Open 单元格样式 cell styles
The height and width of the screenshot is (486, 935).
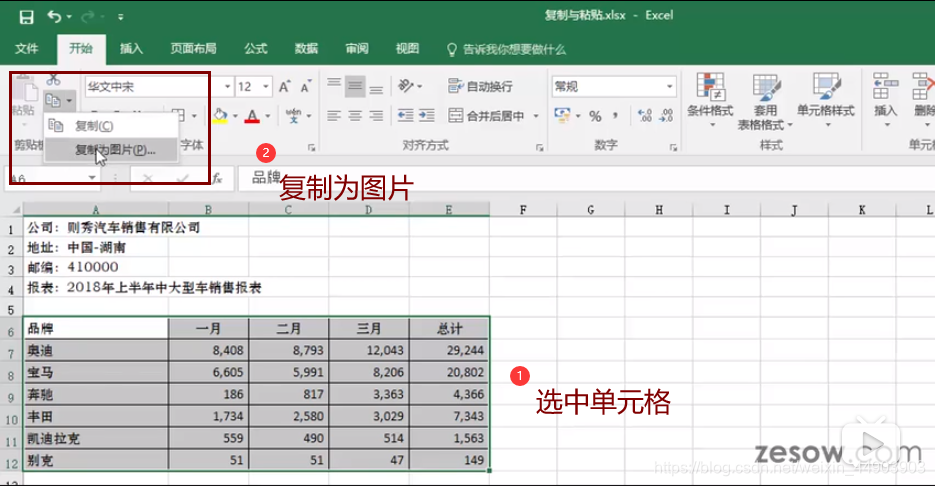pyautogui.click(x=826, y=100)
